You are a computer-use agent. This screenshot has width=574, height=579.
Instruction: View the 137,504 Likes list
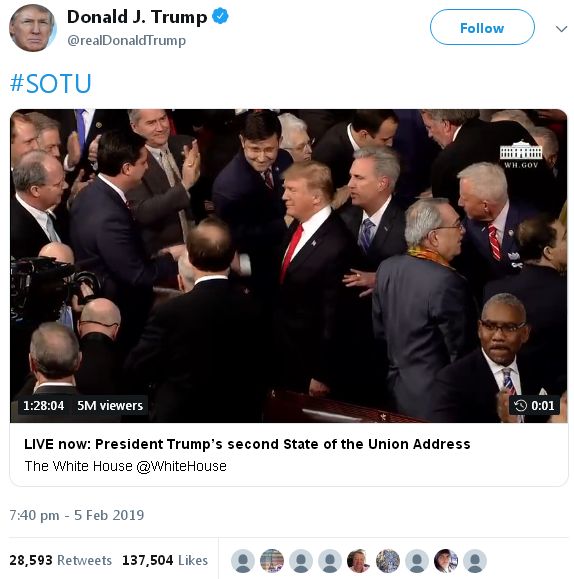pos(165,560)
